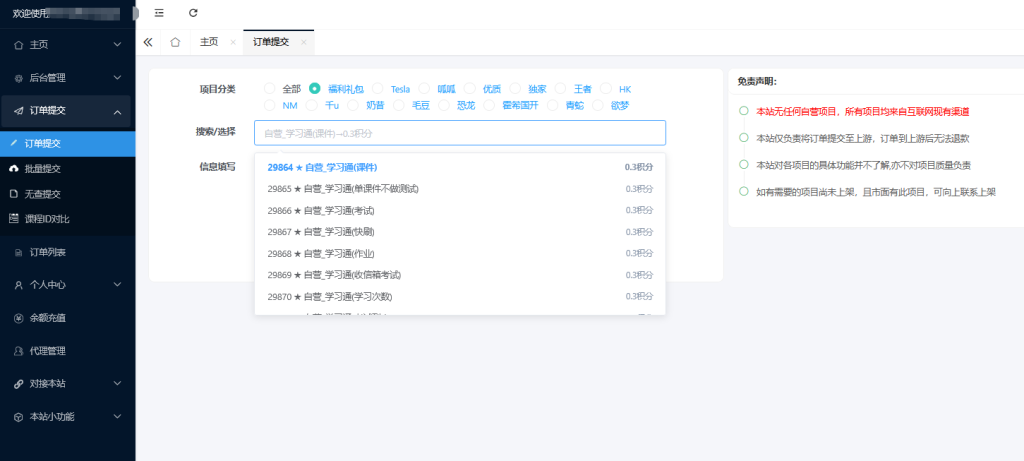The image size is (1024, 461).
Task: Choose 29868 自营_学习通(作业) option
Action: (x=460, y=253)
